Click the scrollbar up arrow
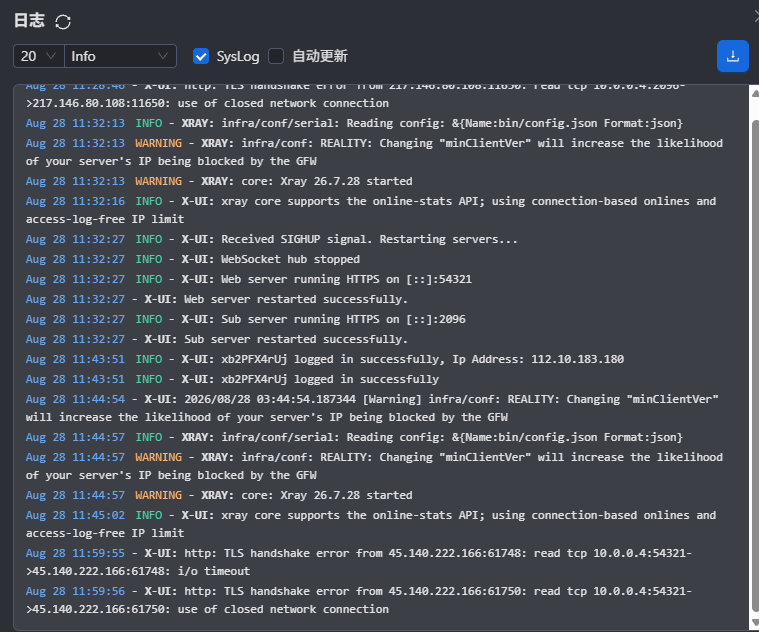The height and width of the screenshot is (632, 759). tap(755, 93)
